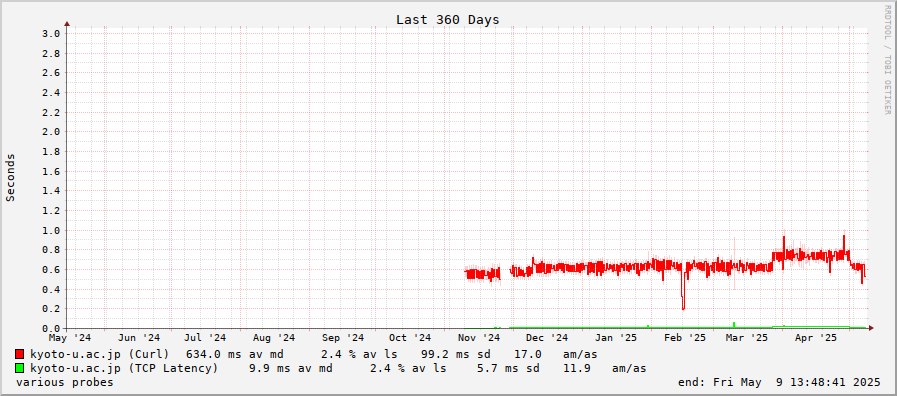The width and height of the screenshot is (897, 396).
Task: Click the green TCP Latency legend swatch
Action: [19, 368]
